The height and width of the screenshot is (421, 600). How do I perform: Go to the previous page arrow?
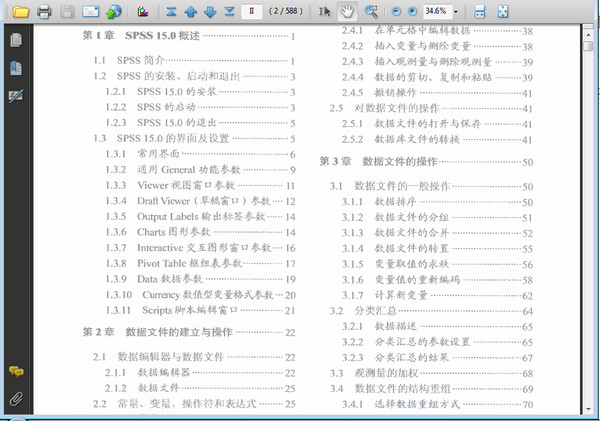[x=191, y=12]
